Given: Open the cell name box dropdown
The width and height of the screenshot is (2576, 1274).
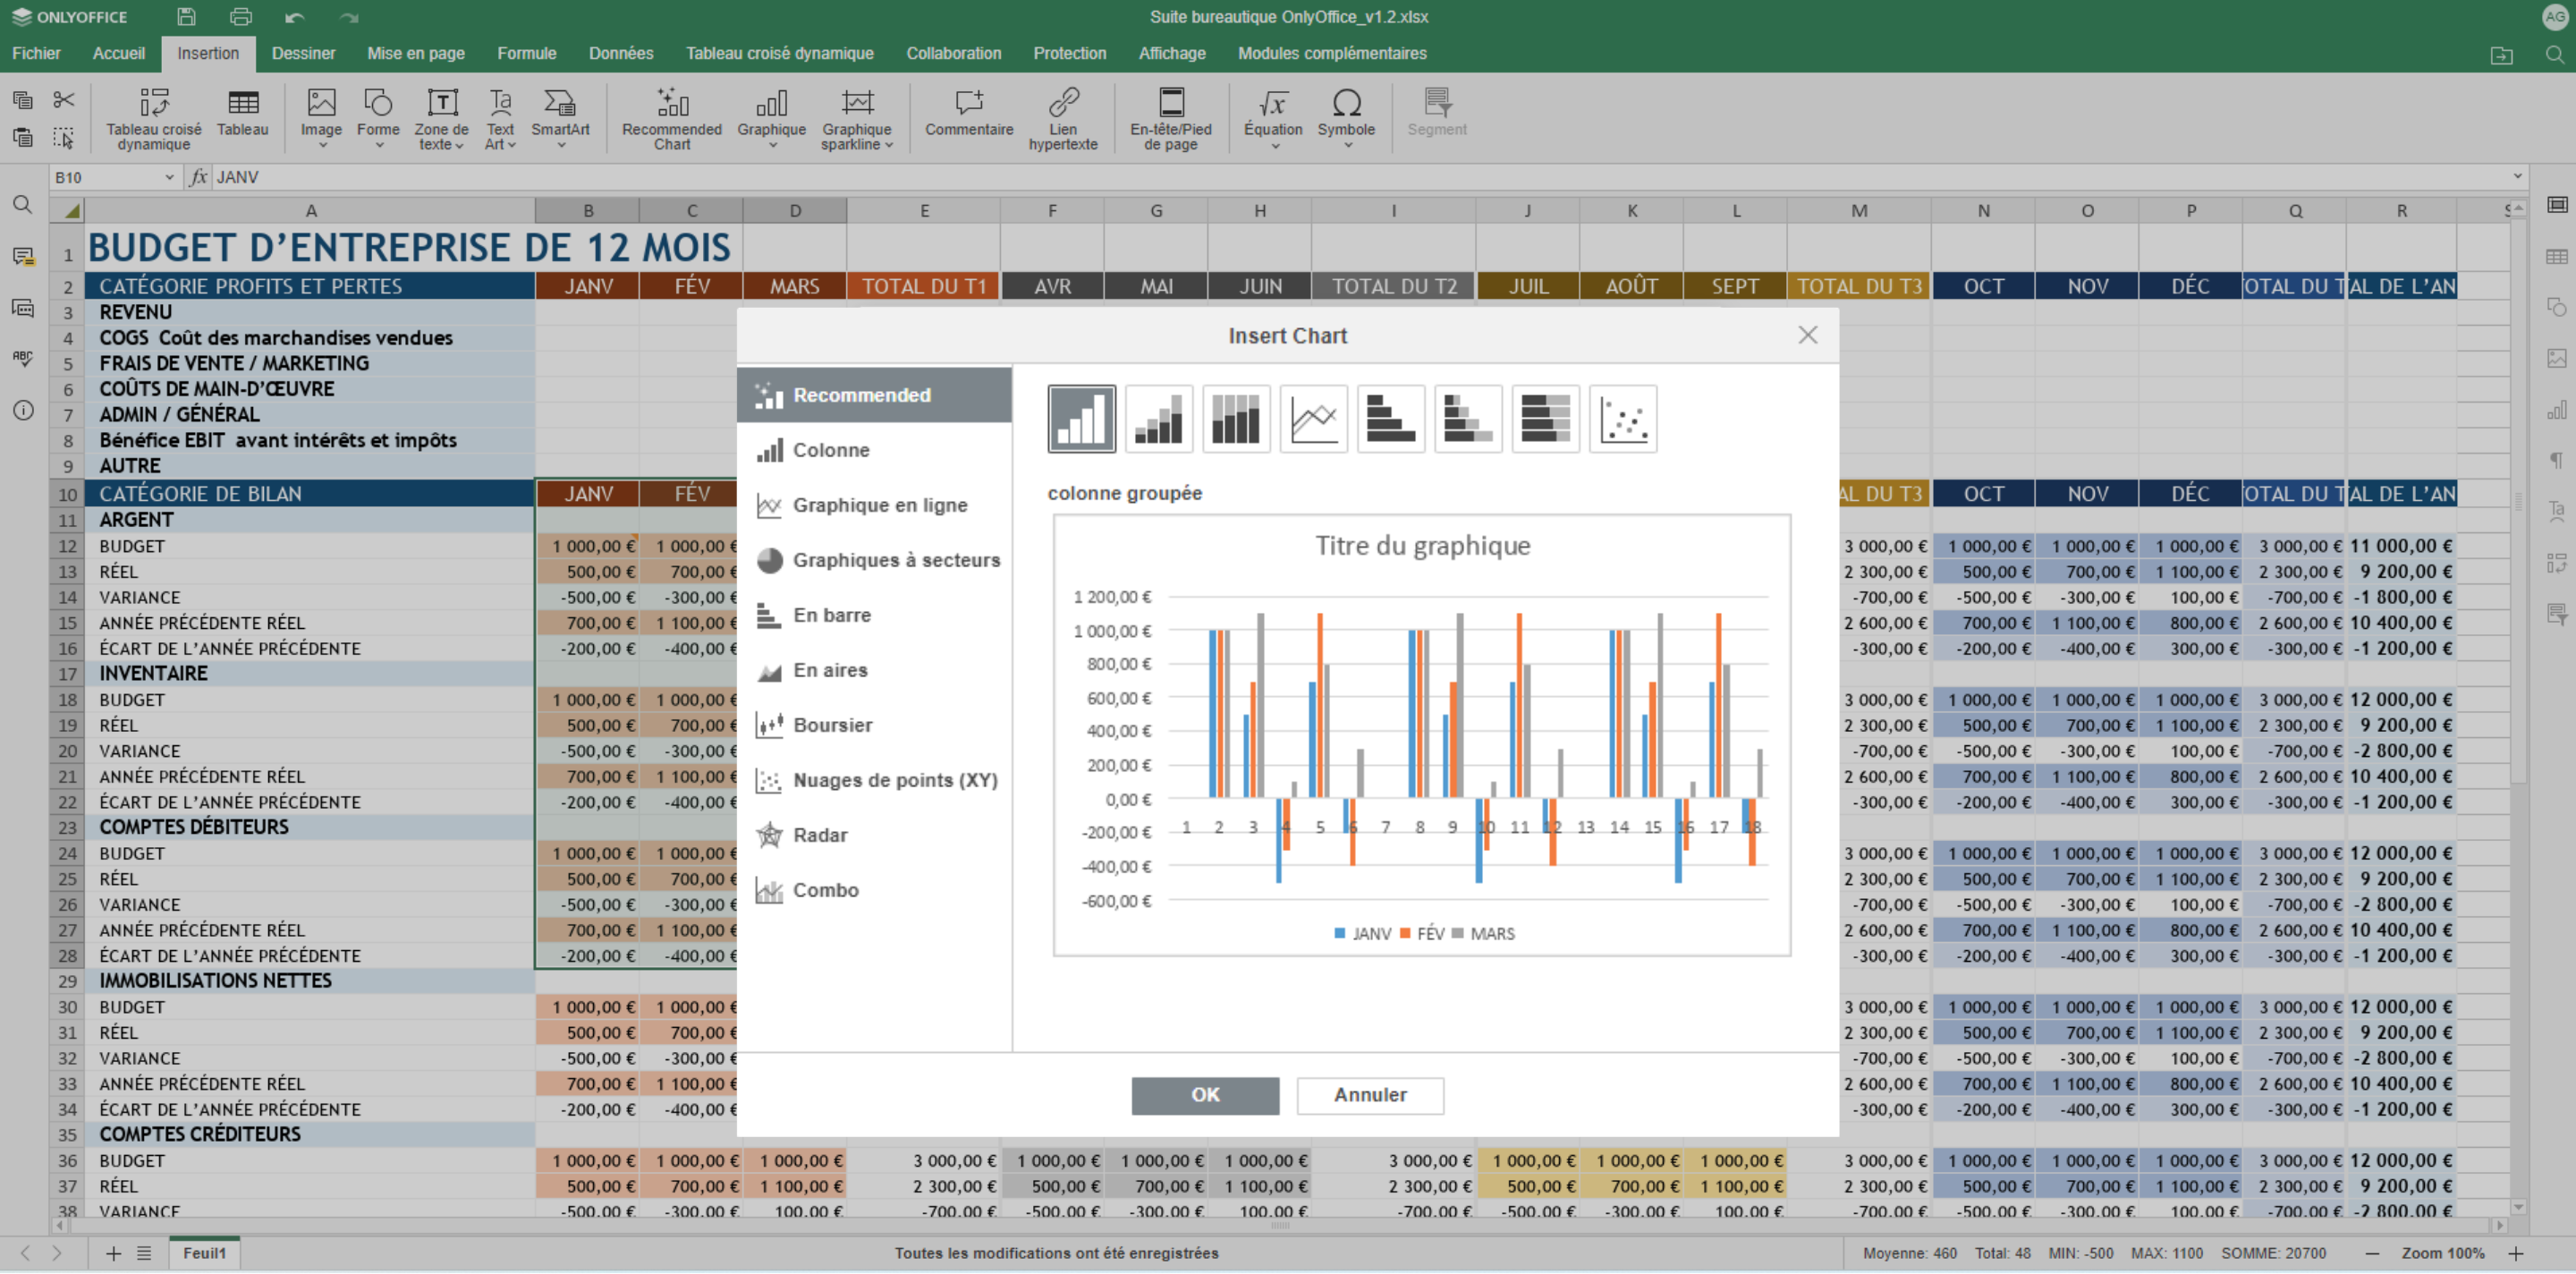Looking at the screenshot, I should coord(168,177).
